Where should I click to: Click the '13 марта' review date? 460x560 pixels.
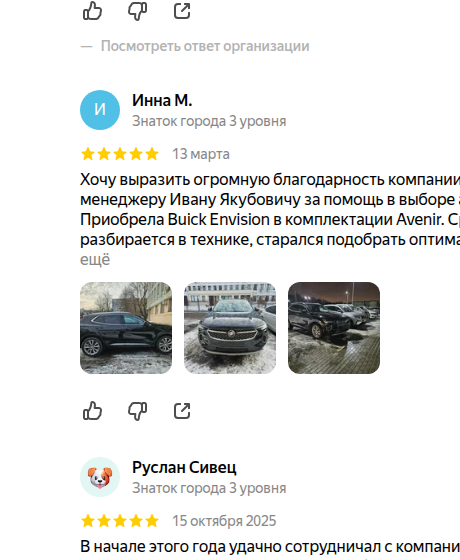[201, 154]
